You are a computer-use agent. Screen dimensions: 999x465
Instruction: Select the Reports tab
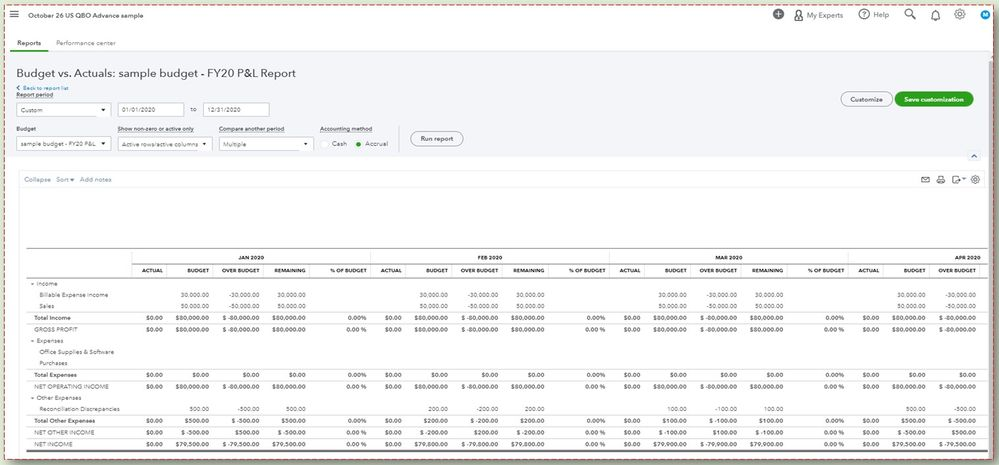tap(29, 43)
